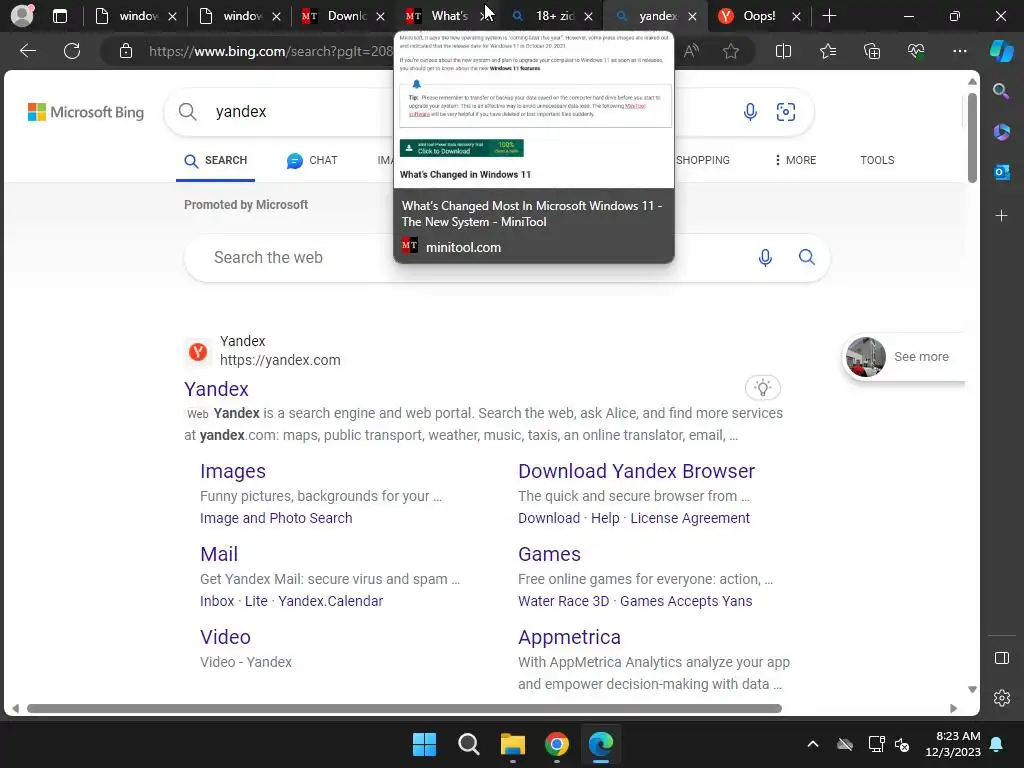1024x768 pixels.
Task: Open the Favorites list icon
Action: point(827,51)
